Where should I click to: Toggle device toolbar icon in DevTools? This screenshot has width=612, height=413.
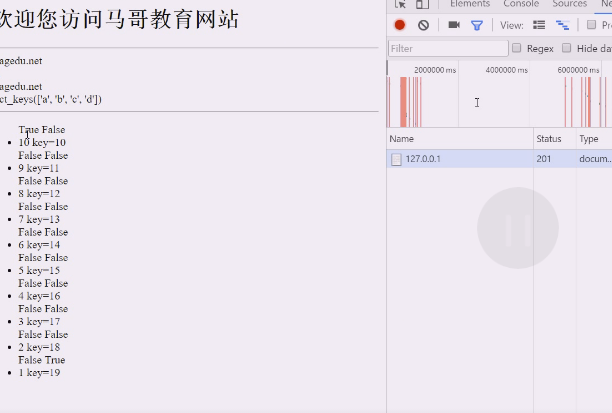tap(422, 4)
